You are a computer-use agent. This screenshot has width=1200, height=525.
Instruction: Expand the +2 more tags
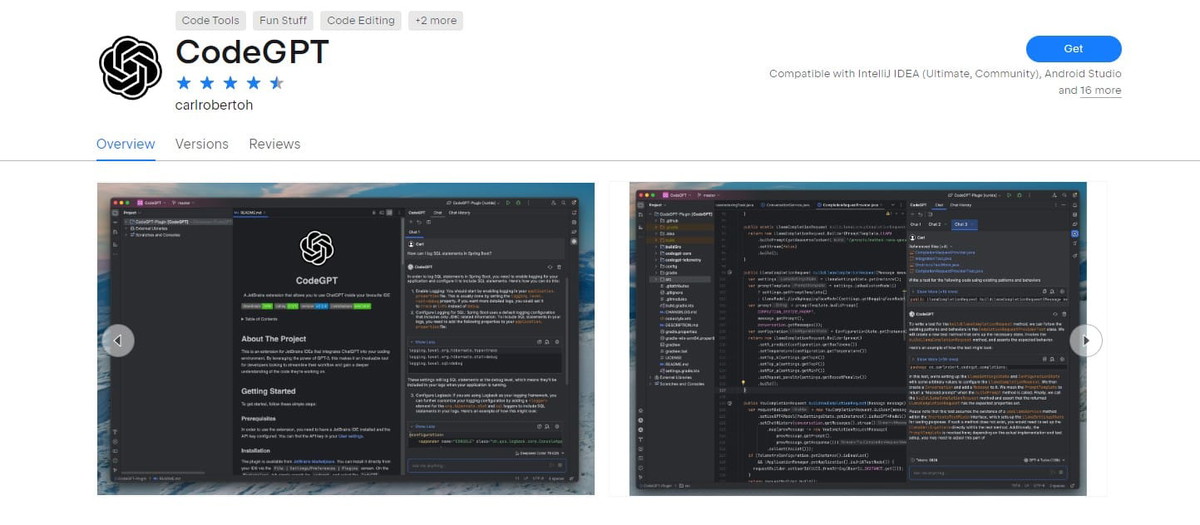click(435, 20)
